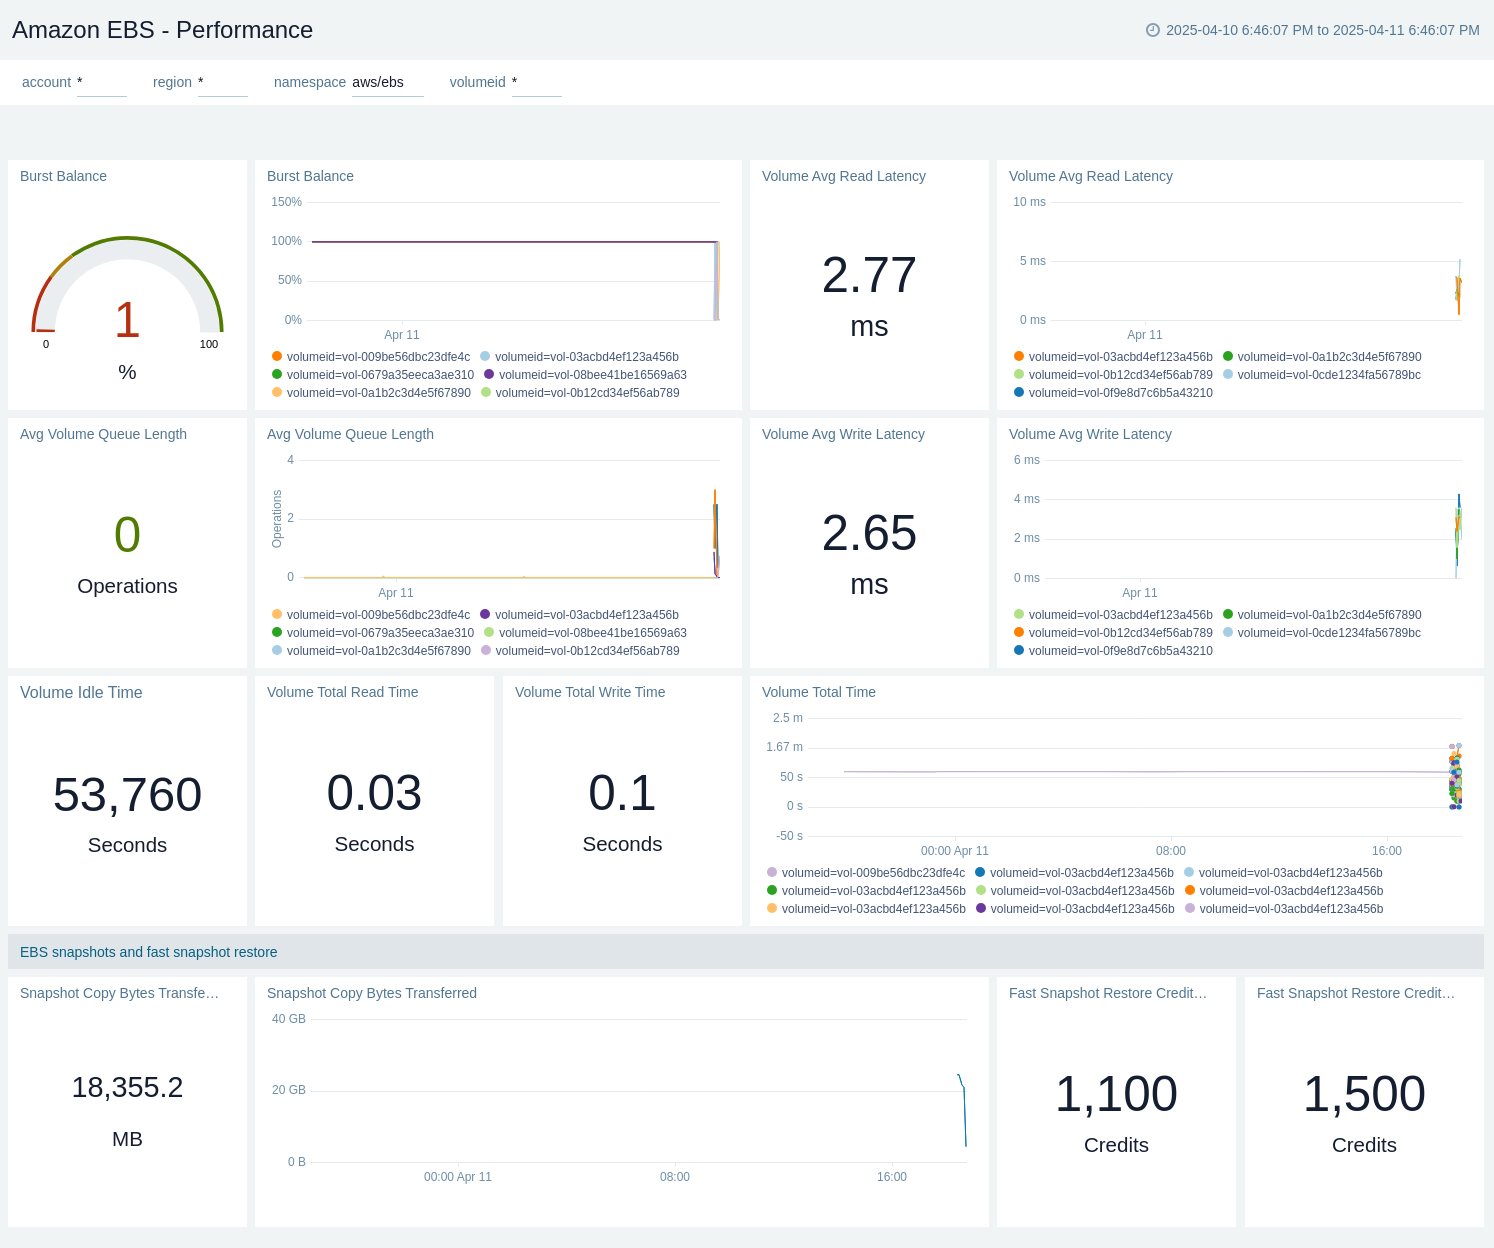Select the Volume Idle Time panel title
This screenshot has height=1248, width=1494.
(81, 692)
